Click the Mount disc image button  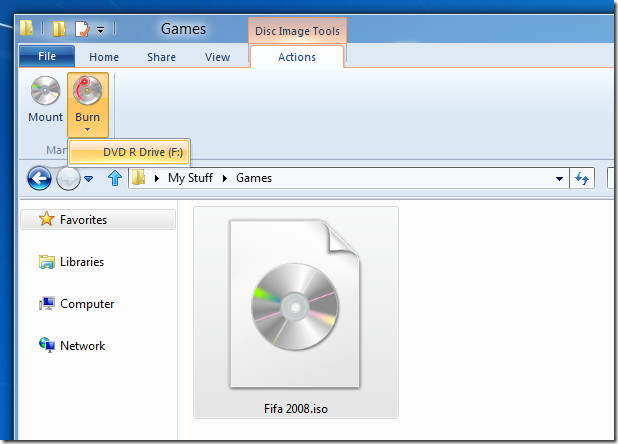click(45, 99)
